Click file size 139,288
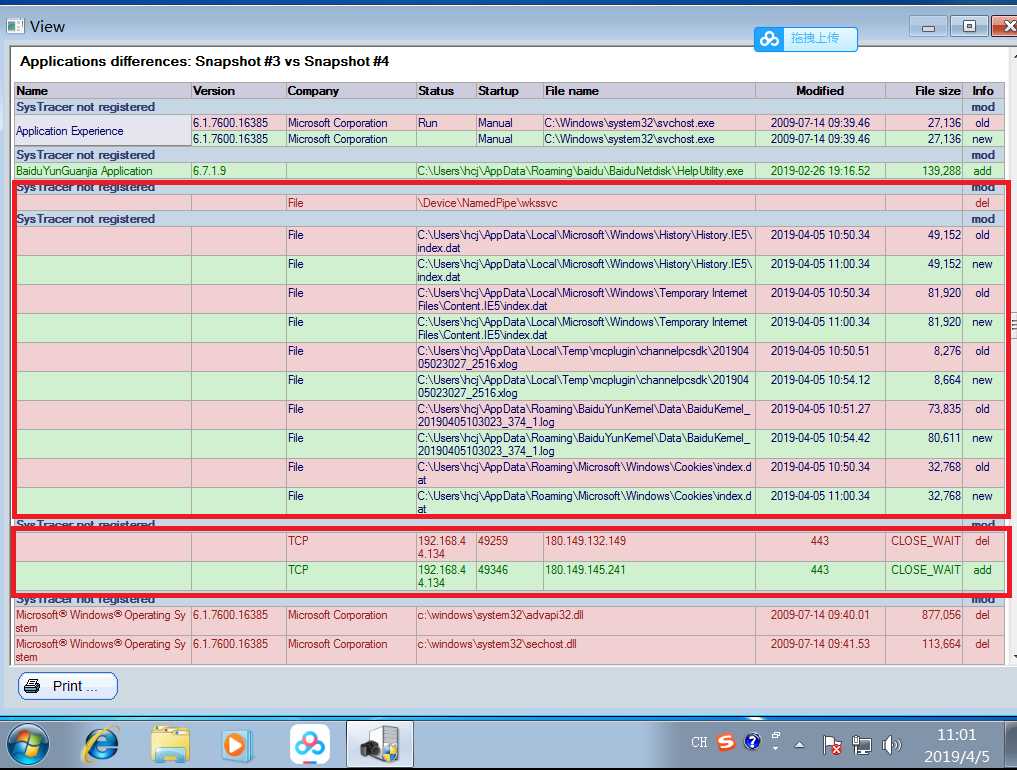Image resolution: width=1017 pixels, height=770 pixels. click(x=940, y=171)
